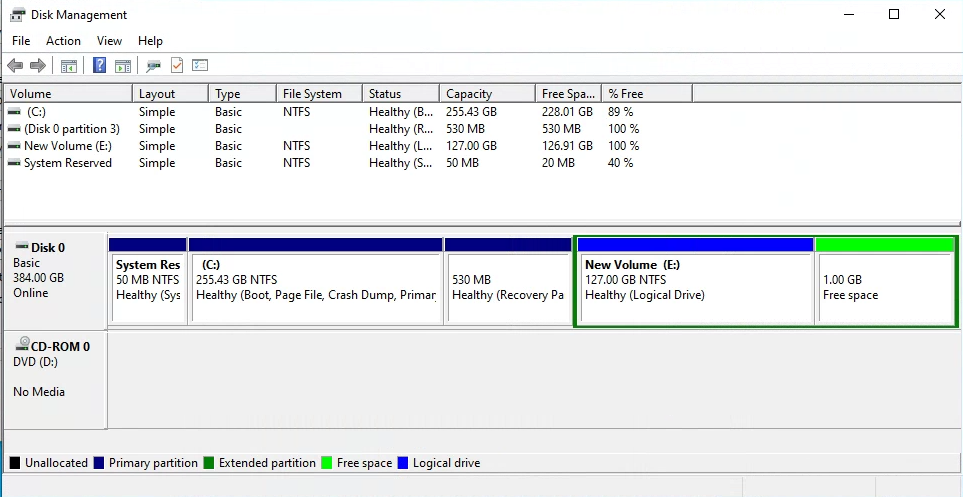Click the Properties checkmark sheet icon
The width and height of the screenshot is (963, 497).
coord(177,66)
